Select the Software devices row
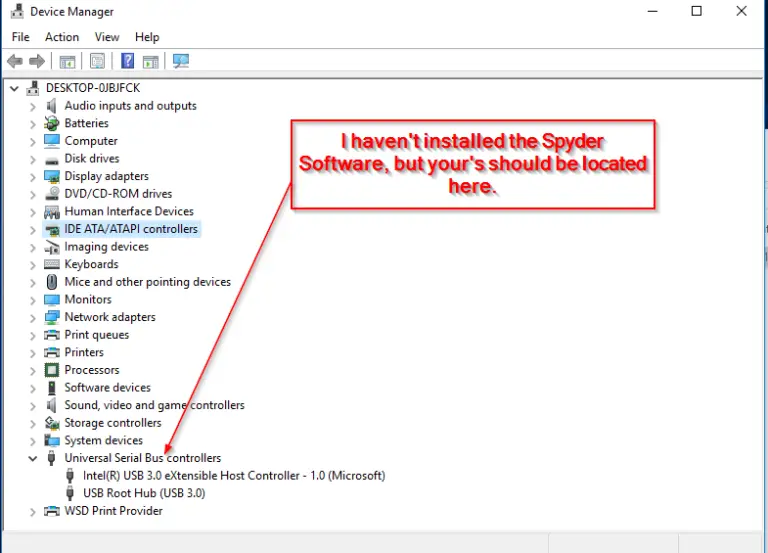The height and width of the screenshot is (553, 768). click(107, 387)
